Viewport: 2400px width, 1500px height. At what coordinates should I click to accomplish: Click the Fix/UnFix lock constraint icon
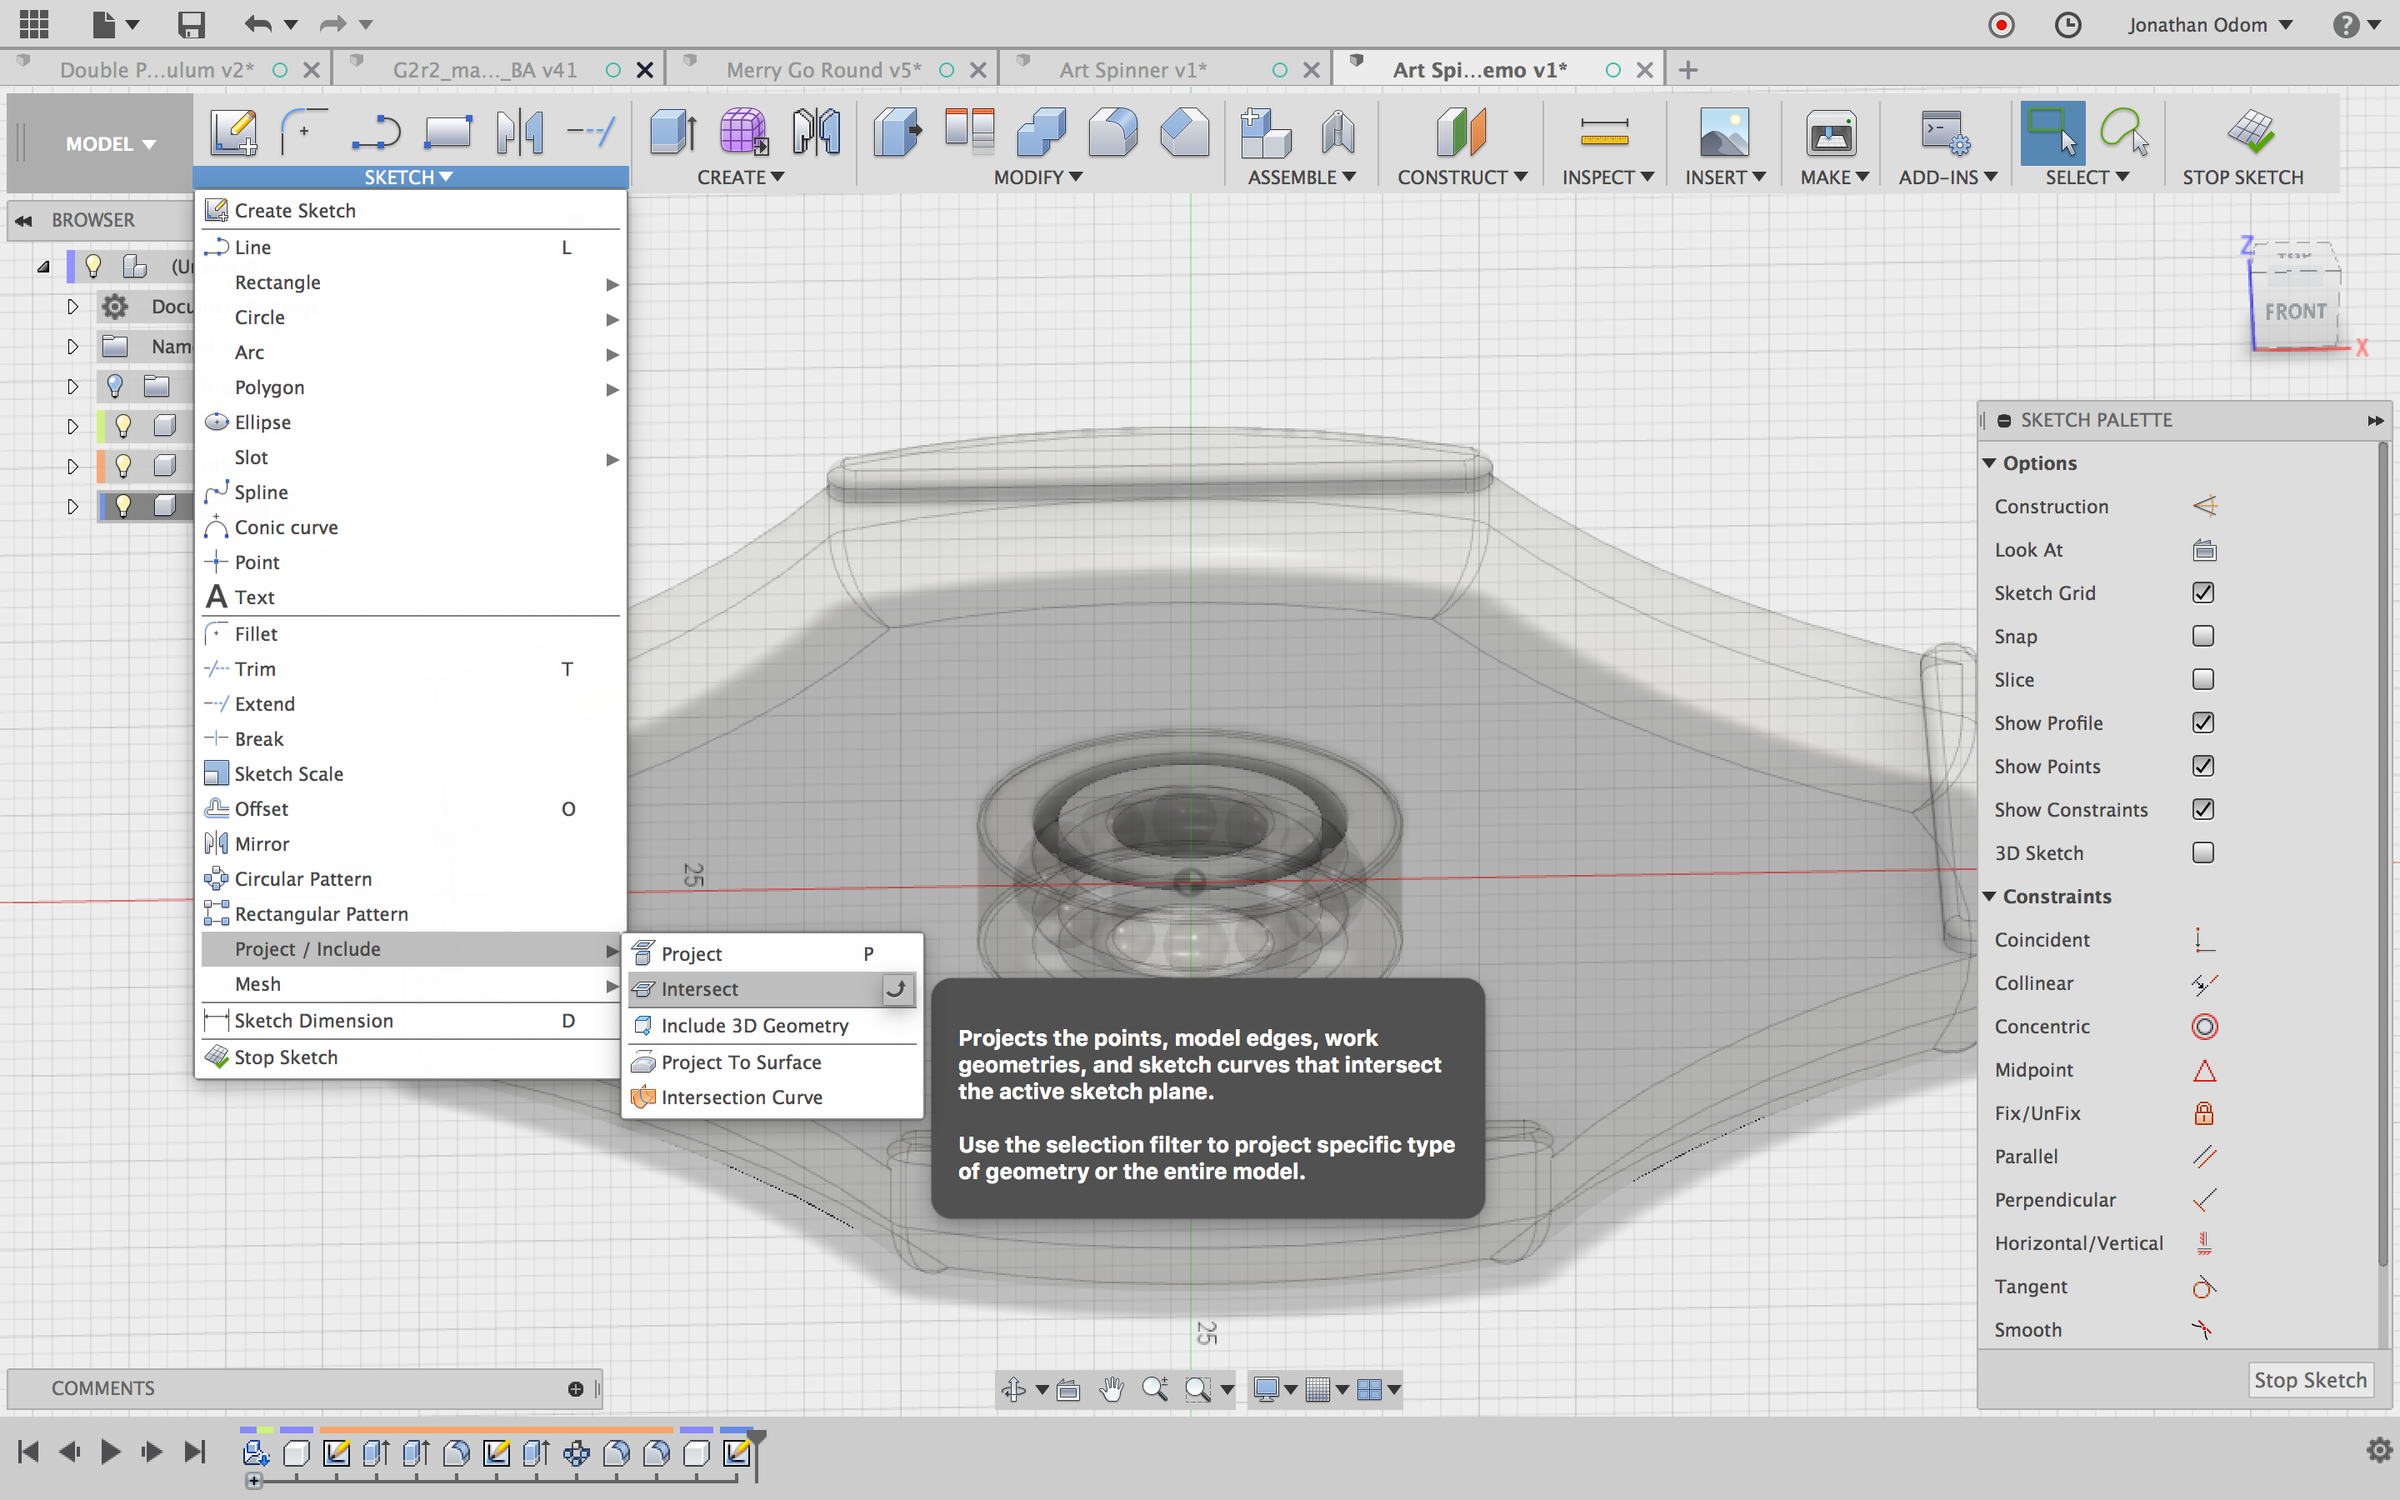point(2204,1113)
